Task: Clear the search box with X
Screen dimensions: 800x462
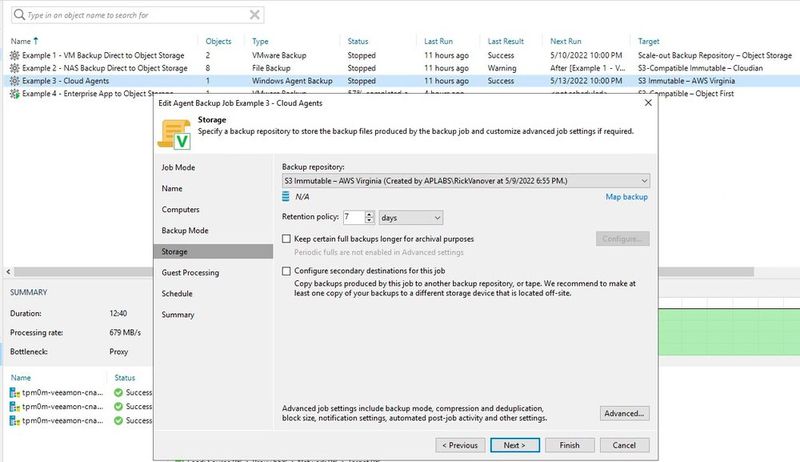Action: (x=255, y=15)
